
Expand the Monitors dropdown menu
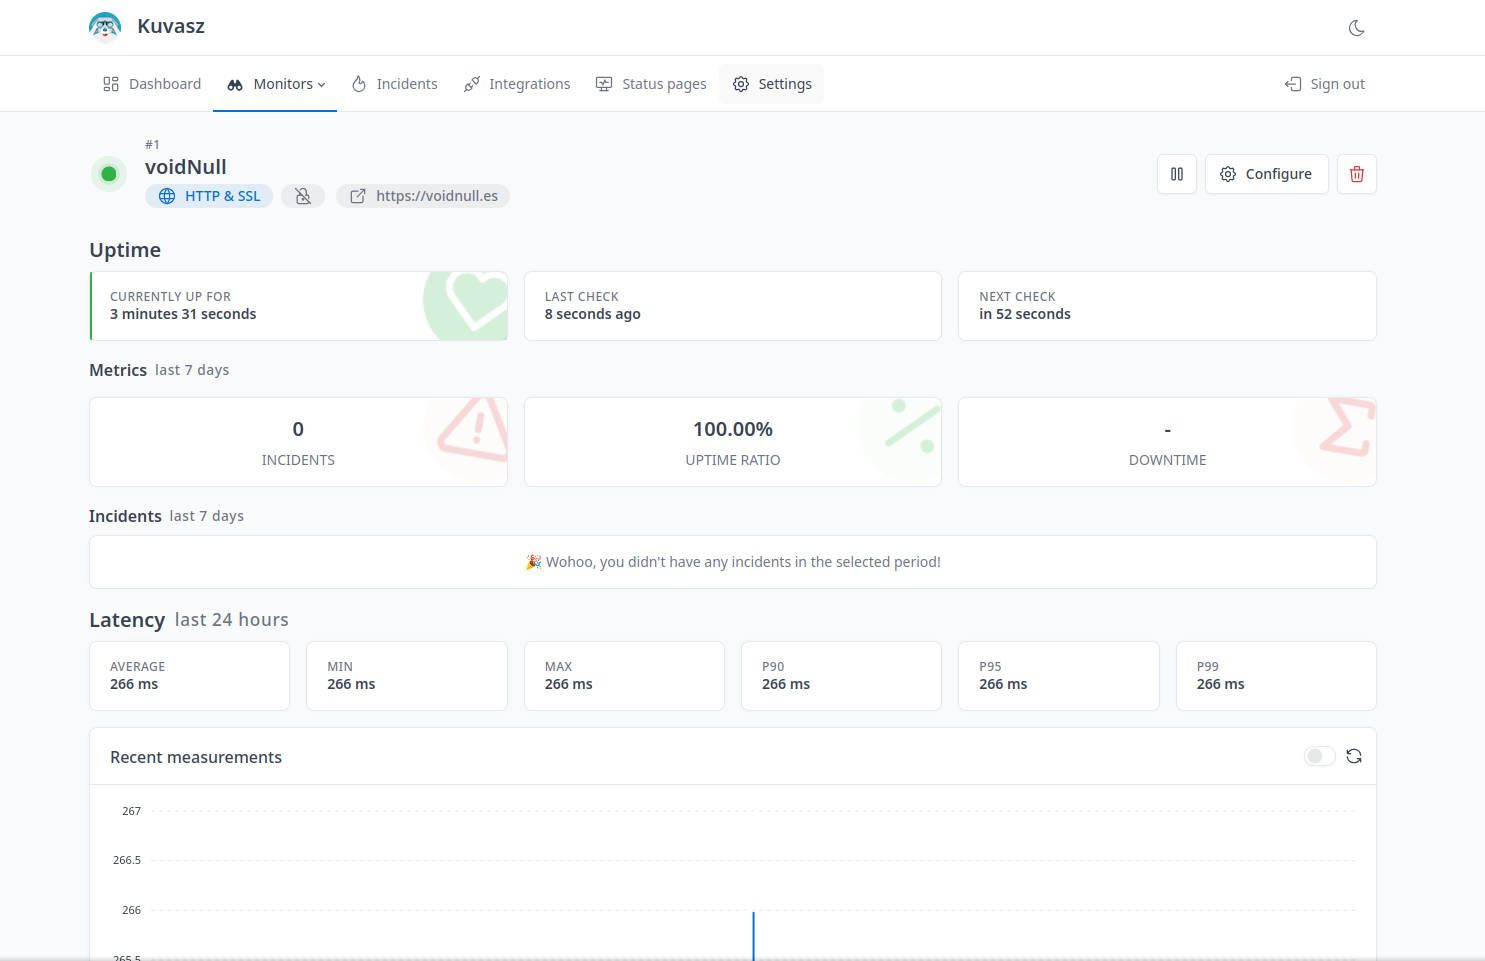275,84
